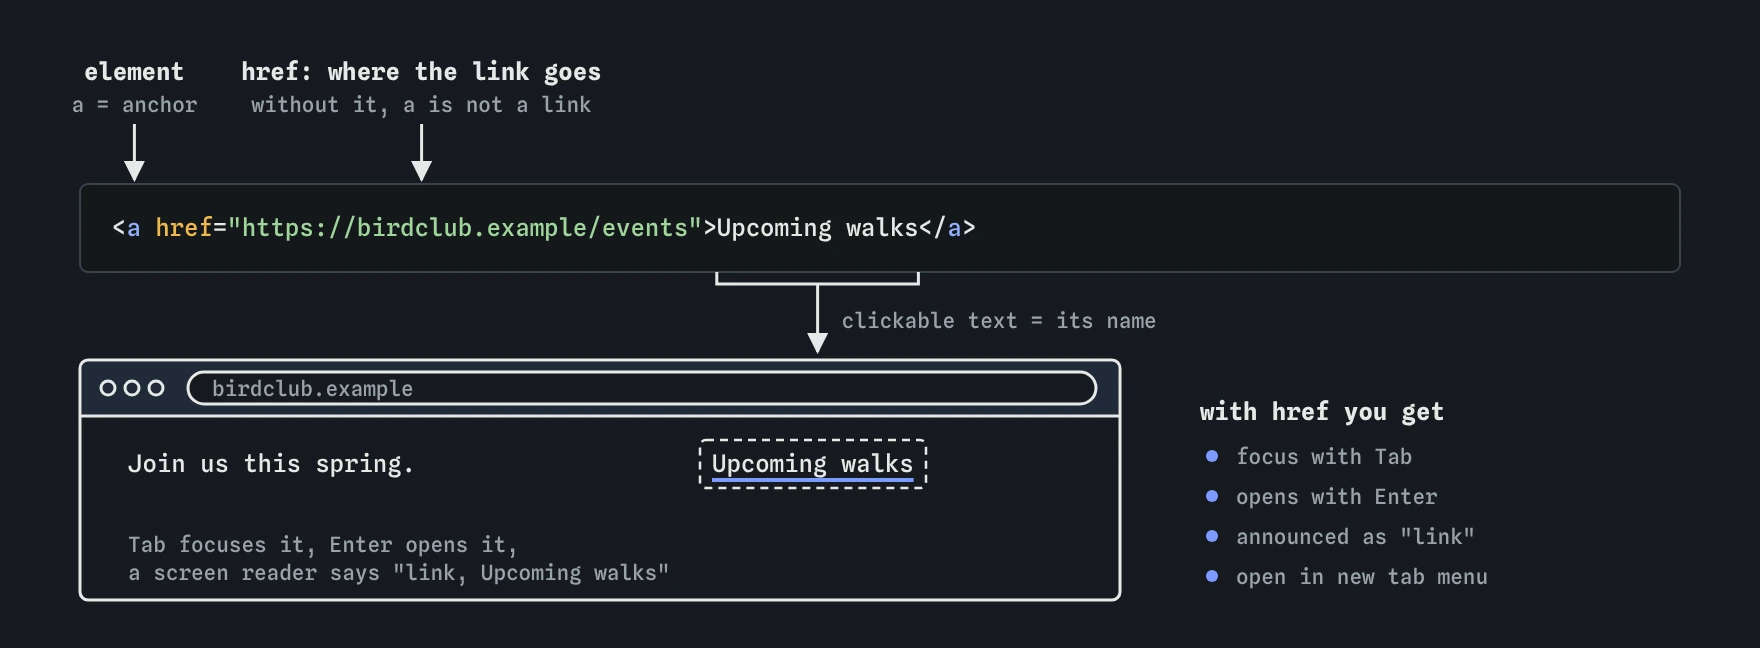The image size is (1760, 648).
Task: Click the "focus with Tab" list item
Action: (1324, 457)
